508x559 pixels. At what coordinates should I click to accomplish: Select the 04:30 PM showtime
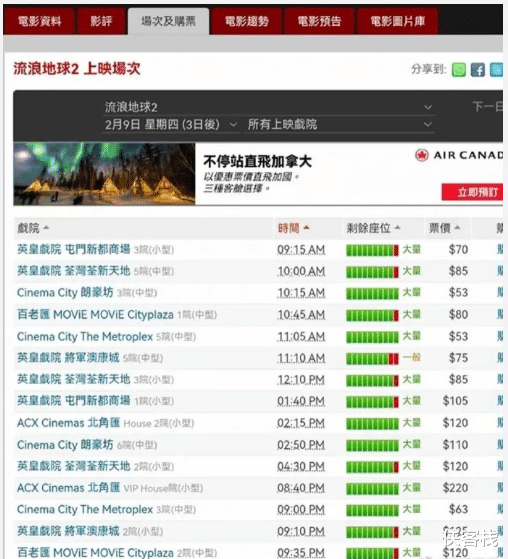coord(301,467)
